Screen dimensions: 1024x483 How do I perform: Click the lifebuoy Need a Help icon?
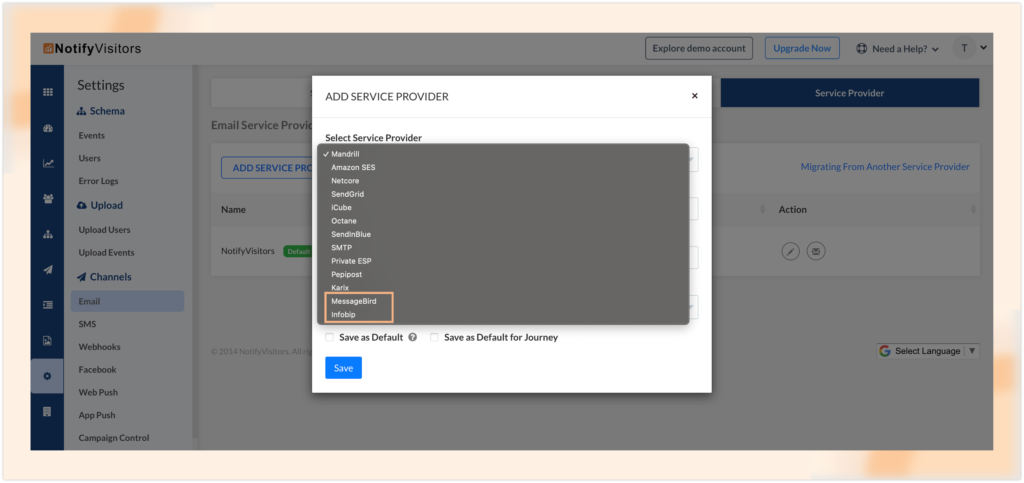click(x=861, y=48)
